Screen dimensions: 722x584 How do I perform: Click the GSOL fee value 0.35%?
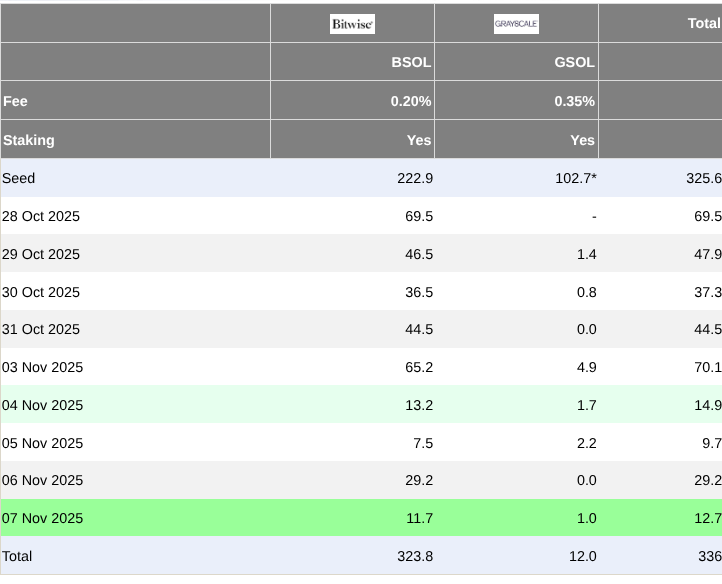[575, 101]
